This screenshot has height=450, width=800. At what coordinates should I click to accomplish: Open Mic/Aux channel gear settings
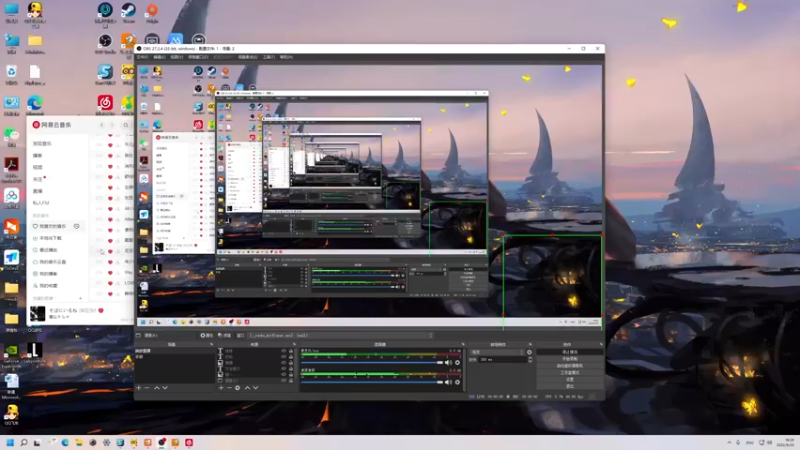[457, 362]
